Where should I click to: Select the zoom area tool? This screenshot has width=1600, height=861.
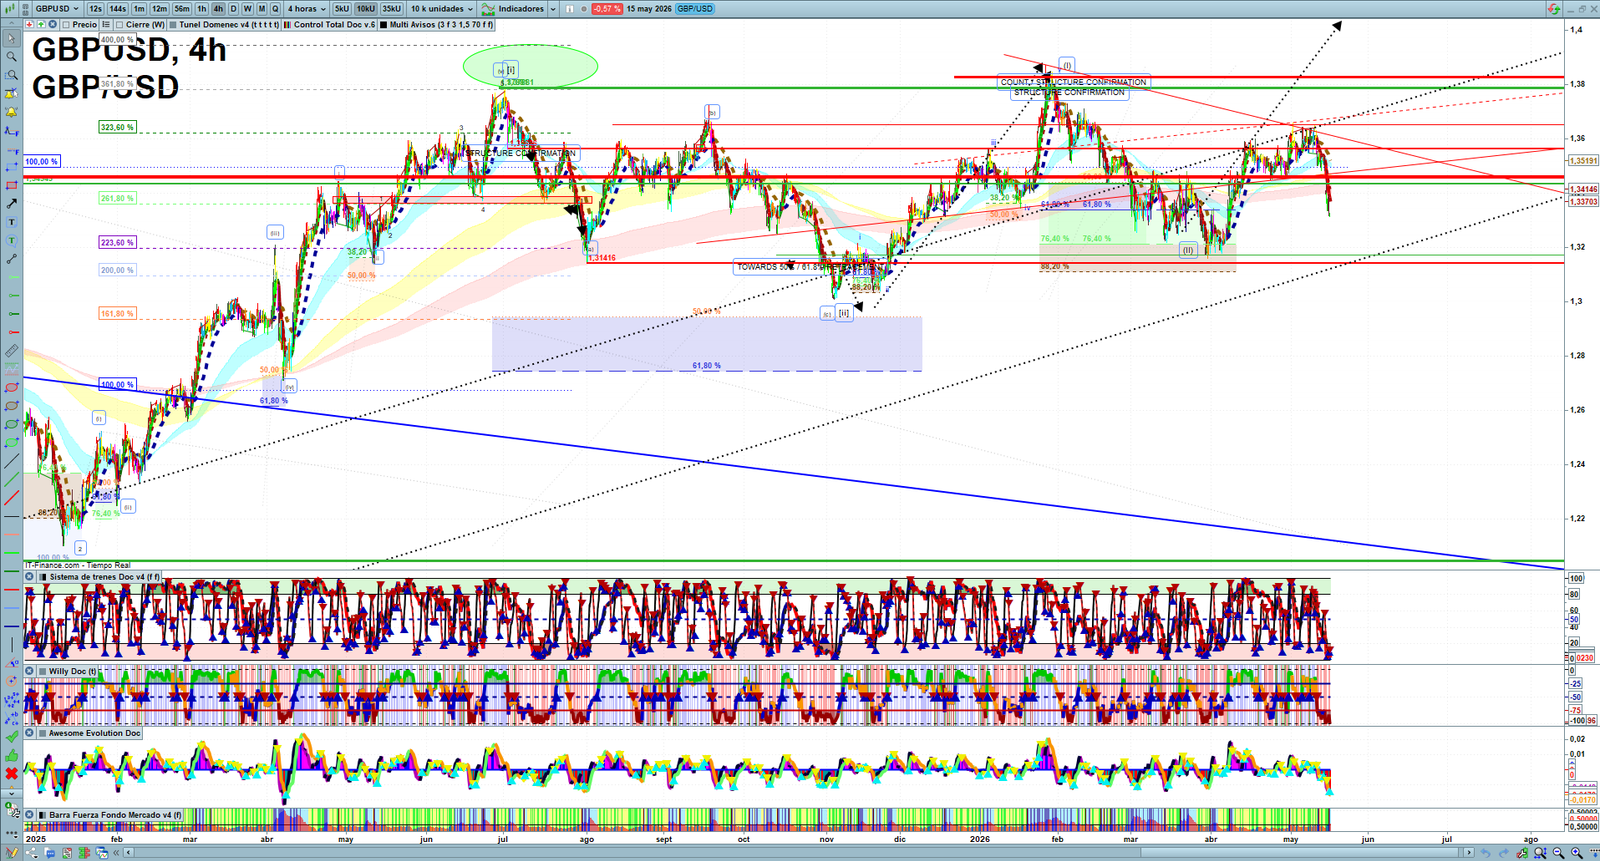pyautogui.click(x=12, y=75)
